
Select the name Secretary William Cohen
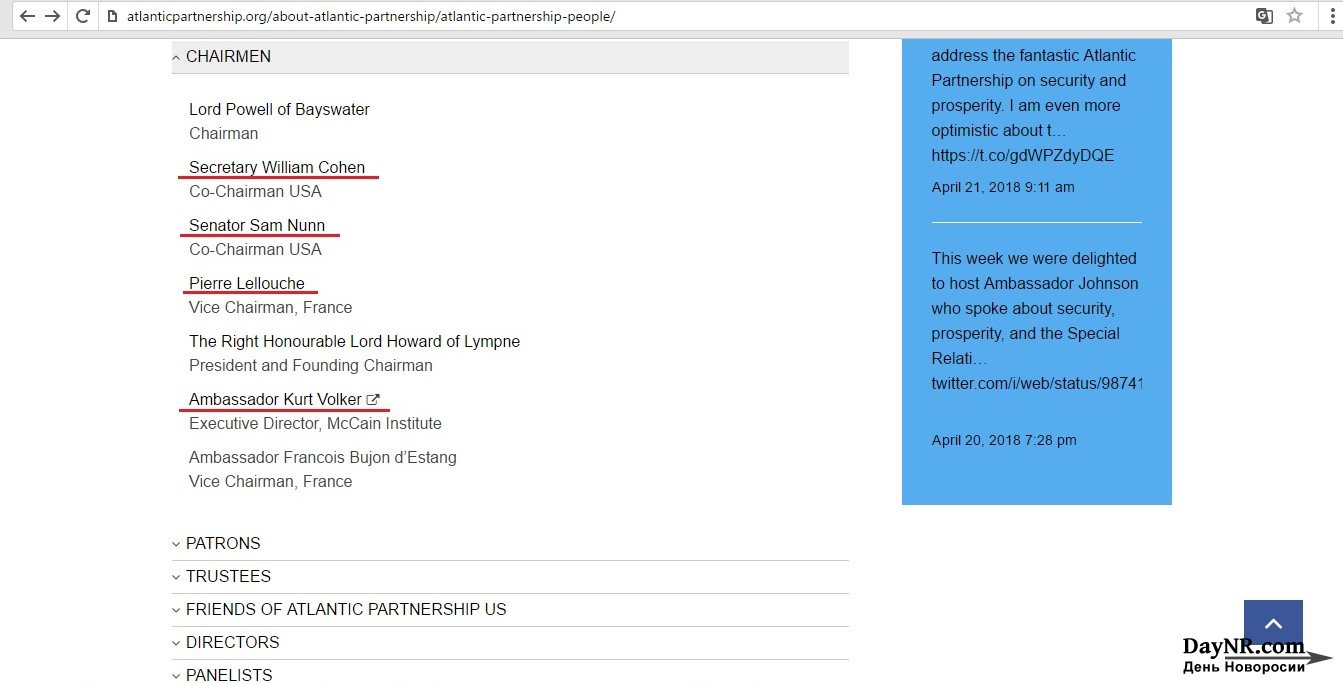click(x=277, y=167)
